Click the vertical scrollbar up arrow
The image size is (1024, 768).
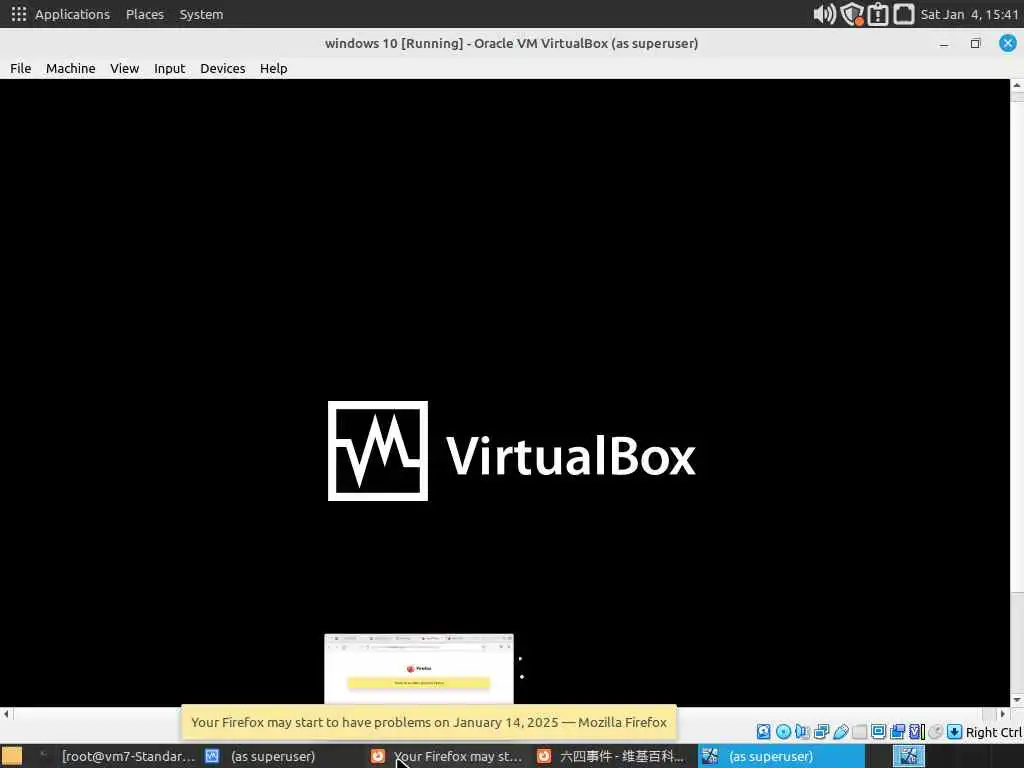point(1017,86)
